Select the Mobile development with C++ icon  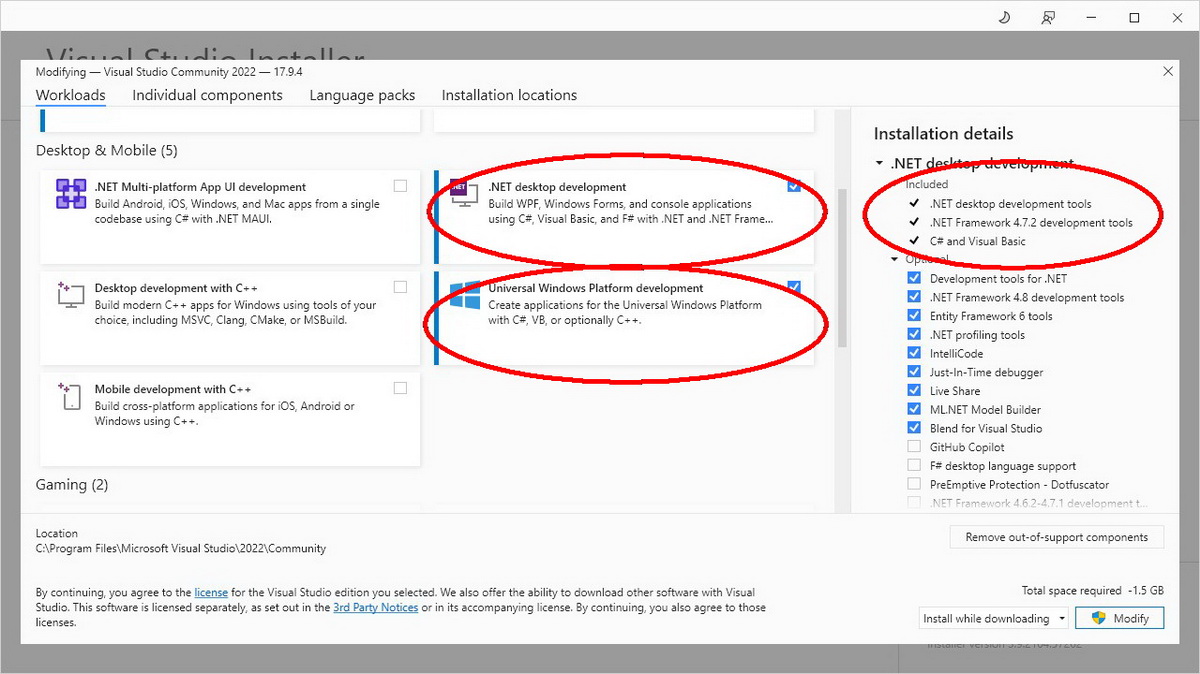pyautogui.click(x=70, y=397)
